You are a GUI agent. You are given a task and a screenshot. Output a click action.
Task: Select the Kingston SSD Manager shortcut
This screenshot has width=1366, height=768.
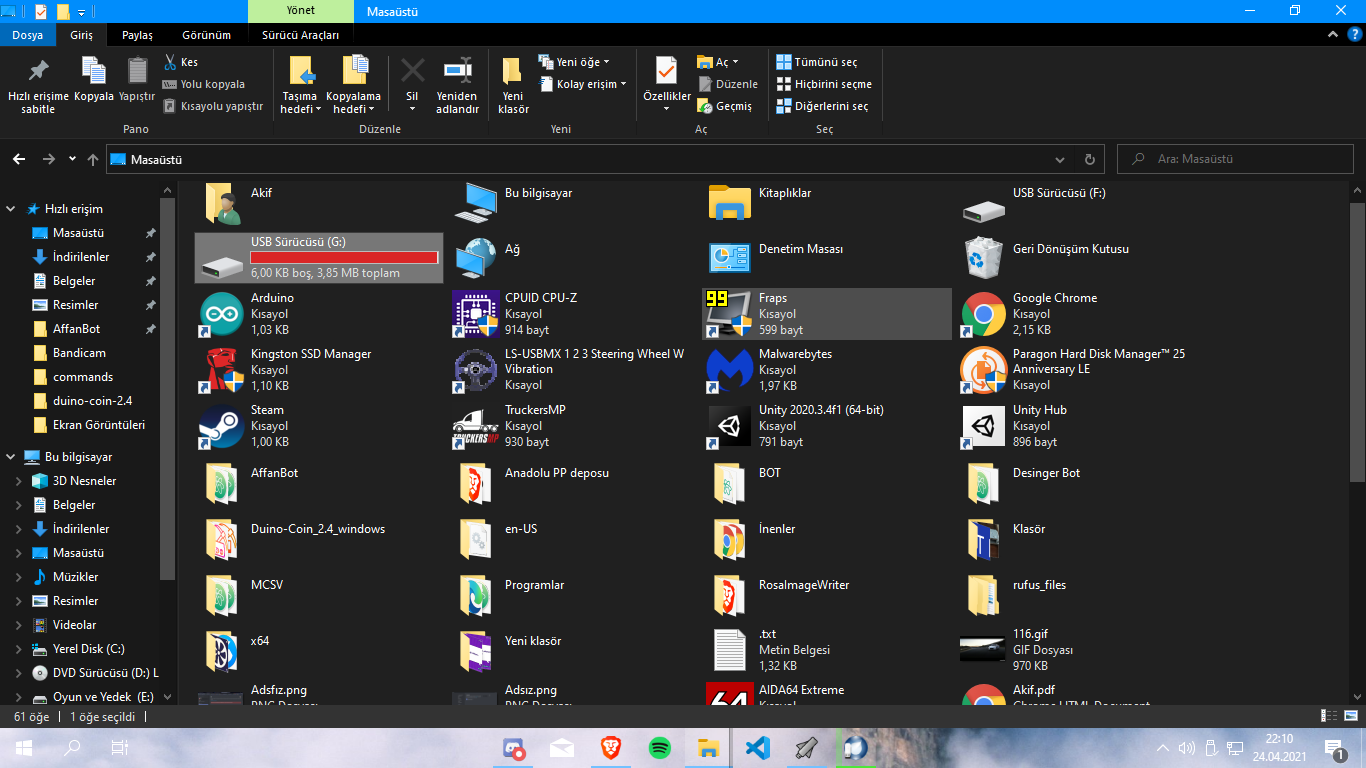[x=221, y=369]
